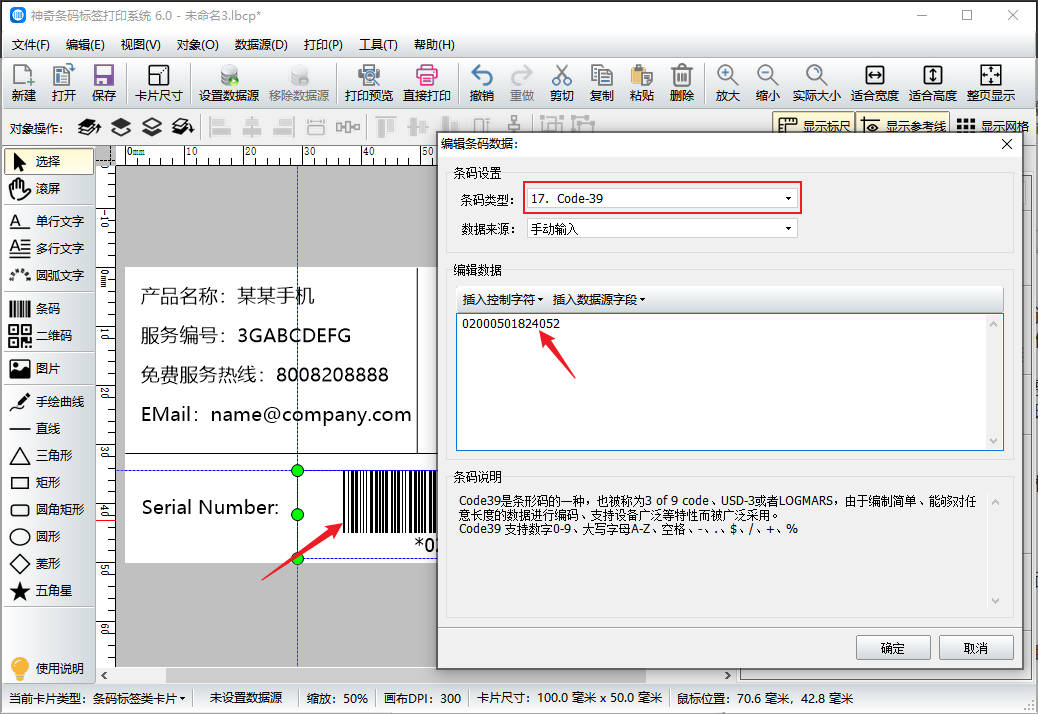1038x714 pixels.
Task: Click the Zoom In (放大) icon
Action: (x=727, y=82)
